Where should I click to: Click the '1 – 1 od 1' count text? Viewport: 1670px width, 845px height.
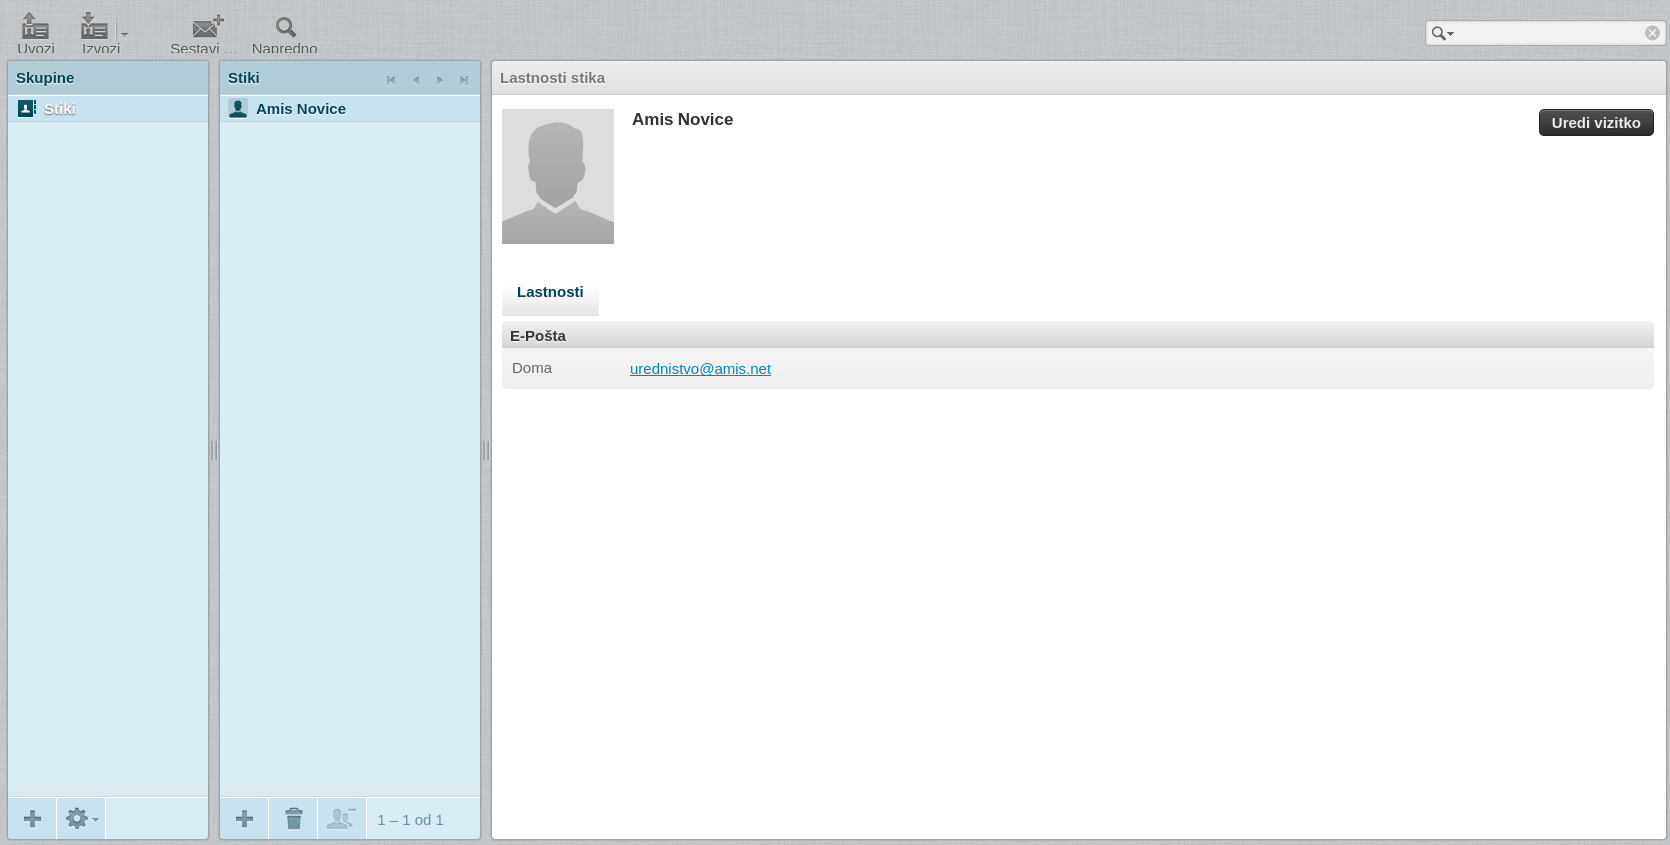[410, 820]
